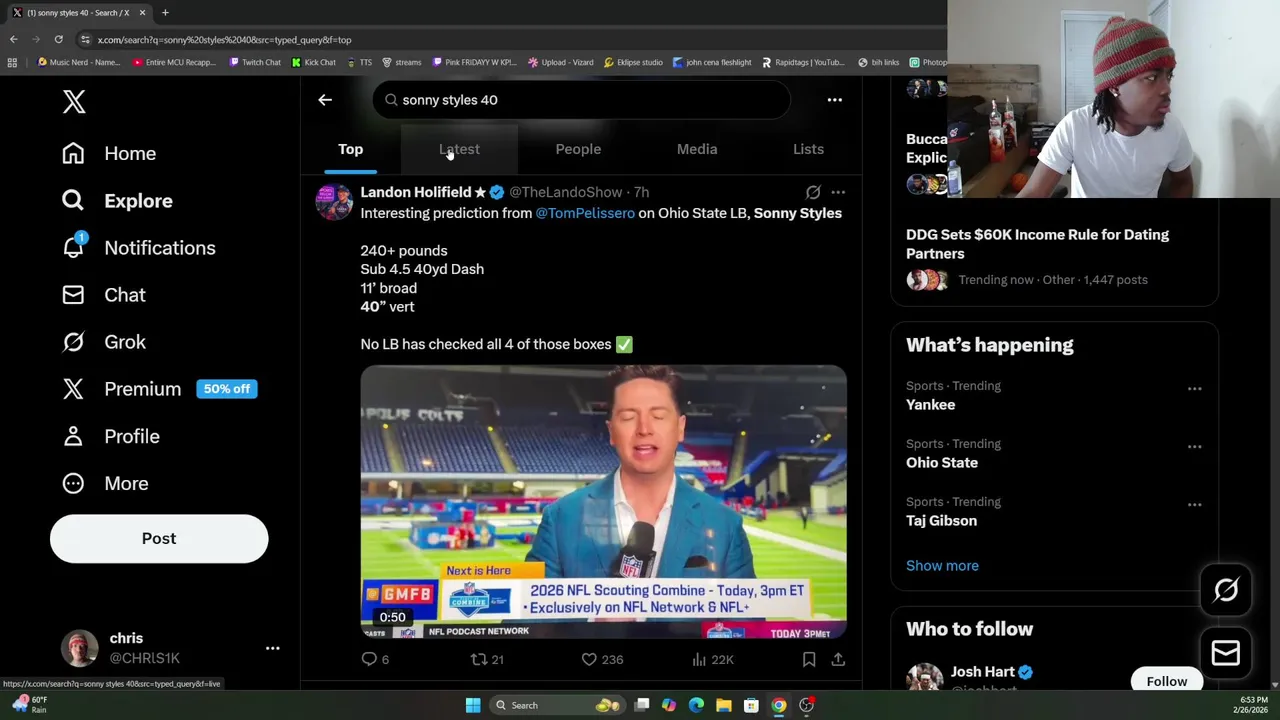Open the Kick Chat bookmark
The width and height of the screenshot is (1280, 720).
313,62
